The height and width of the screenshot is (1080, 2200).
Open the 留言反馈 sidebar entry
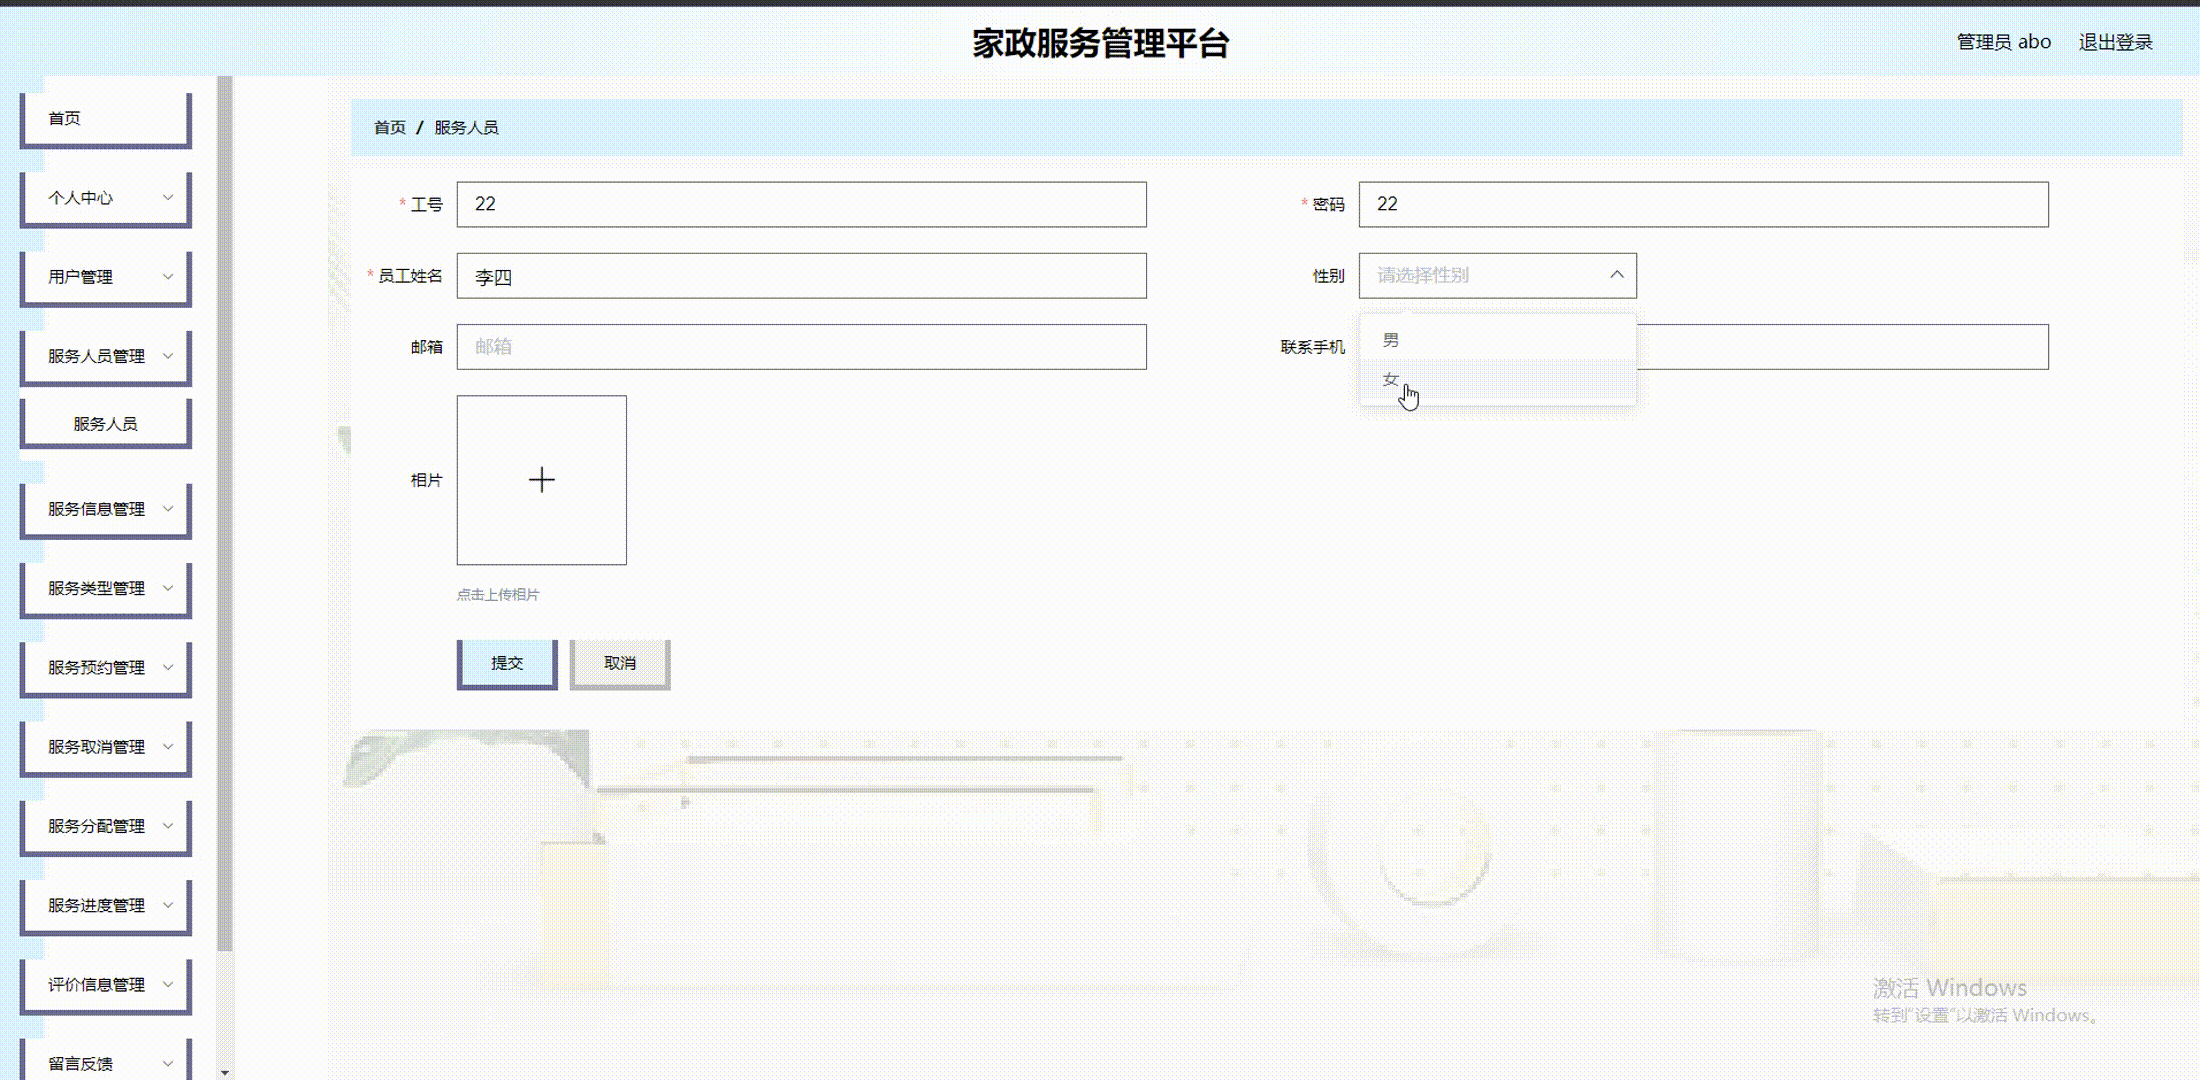tap(104, 1062)
